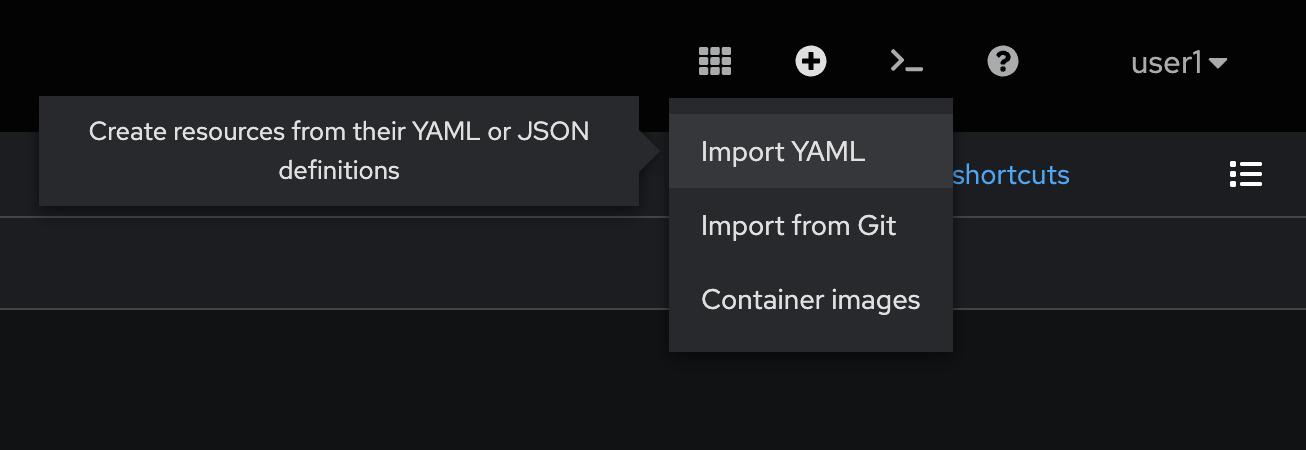
Task: Open the command line terminal icon
Action: click(907, 62)
